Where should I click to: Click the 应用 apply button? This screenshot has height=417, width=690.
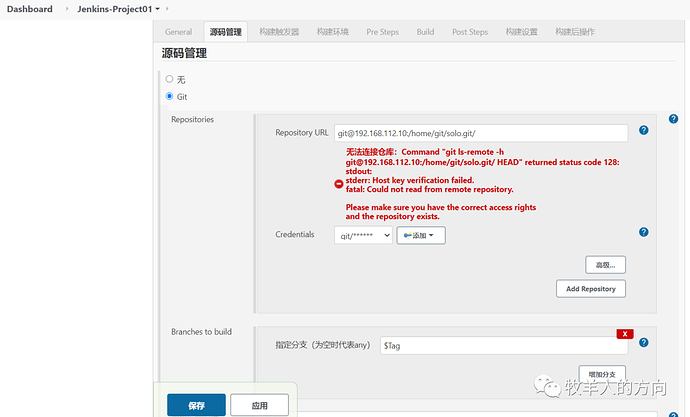259,405
